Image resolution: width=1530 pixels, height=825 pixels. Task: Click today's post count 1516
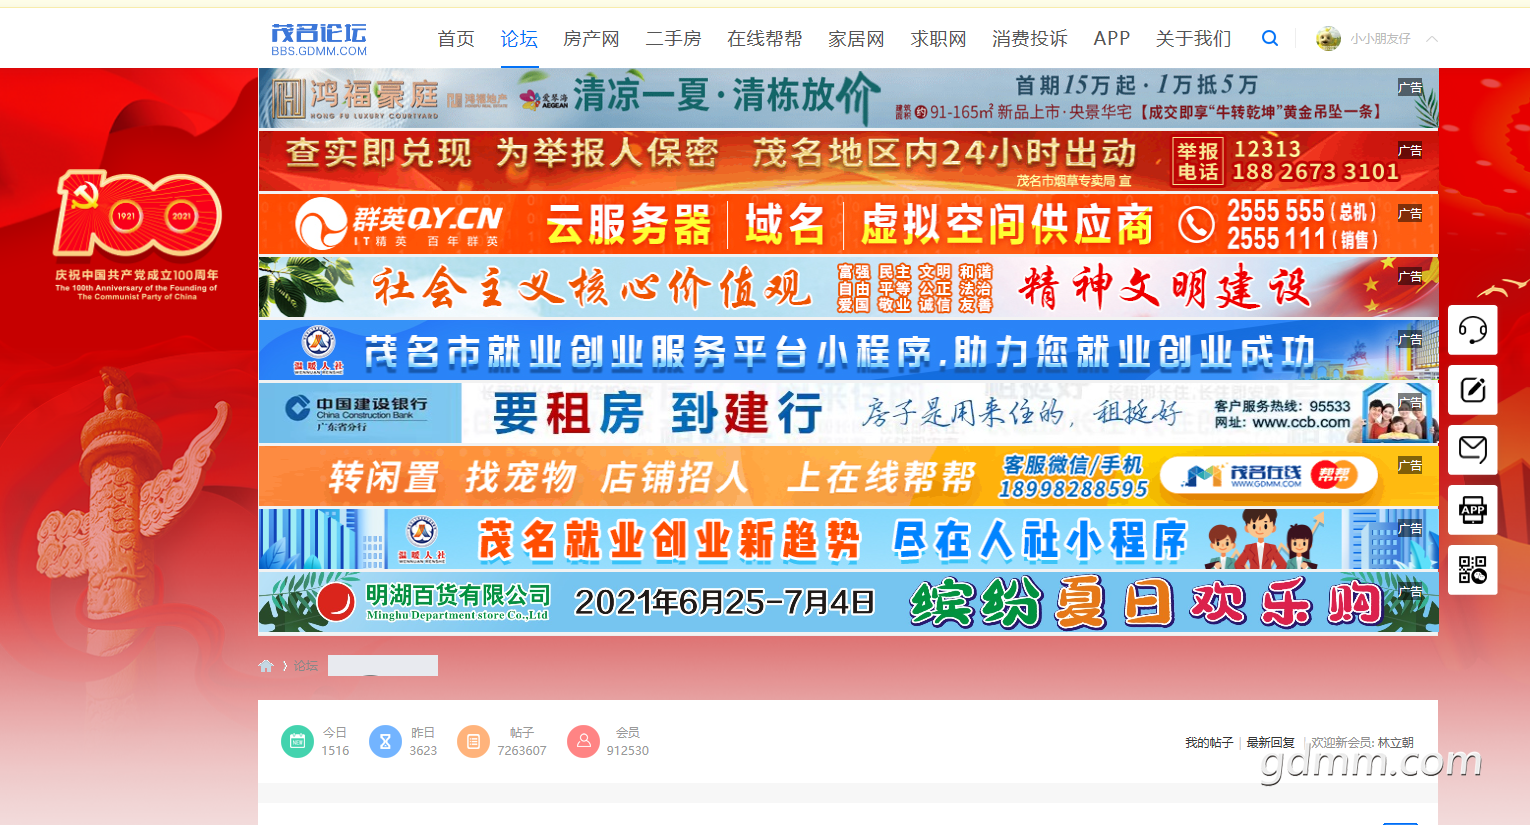(335, 751)
